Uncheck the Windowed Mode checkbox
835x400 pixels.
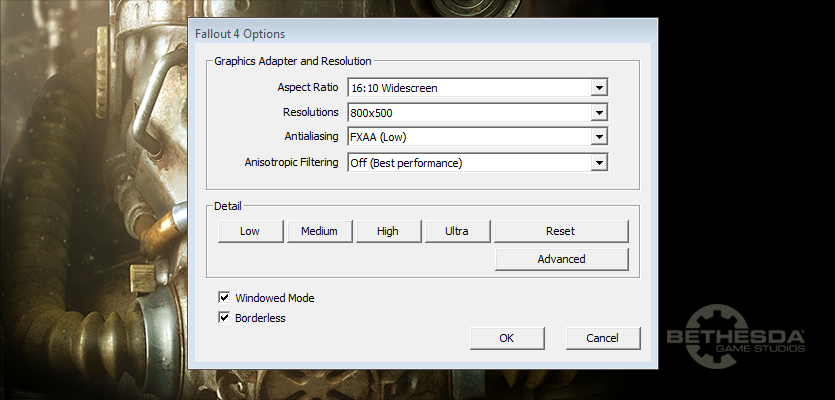(x=224, y=297)
